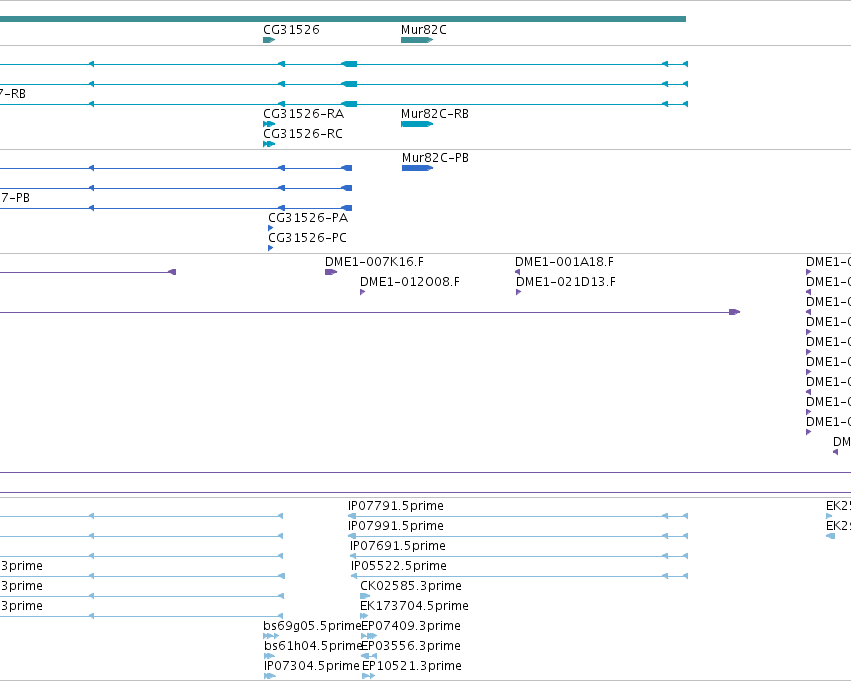Screen dimensions: 851x681
Task: Select the CG31526 gene label
Action: pyautogui.click(x=291, y=30)
